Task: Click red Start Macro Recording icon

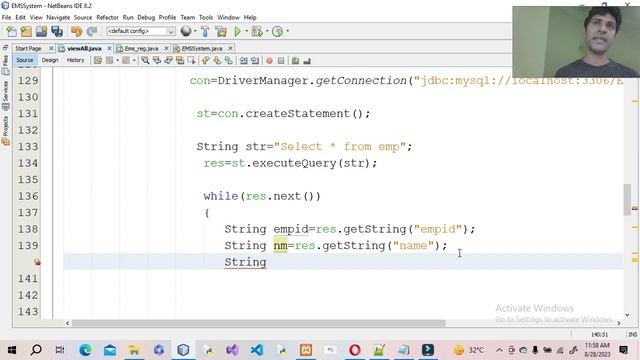Action: (269, 61)
